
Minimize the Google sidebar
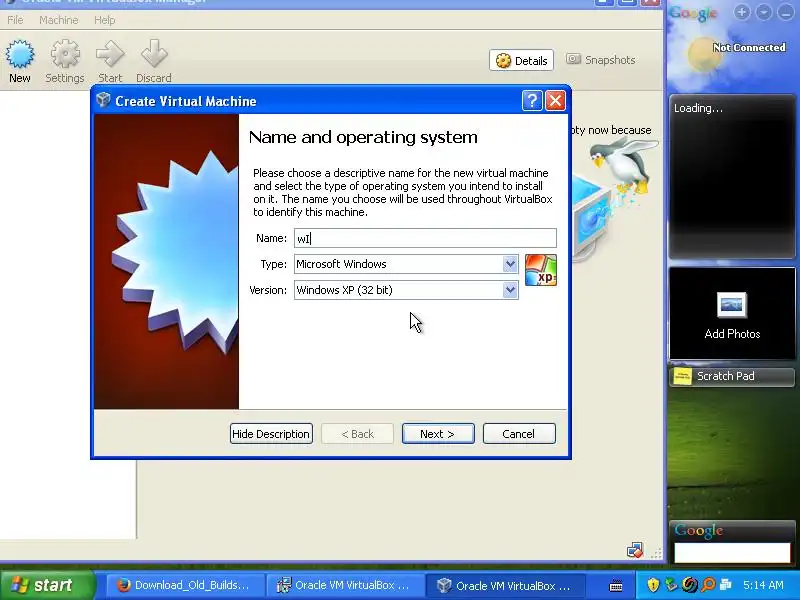tap(785, 12)
